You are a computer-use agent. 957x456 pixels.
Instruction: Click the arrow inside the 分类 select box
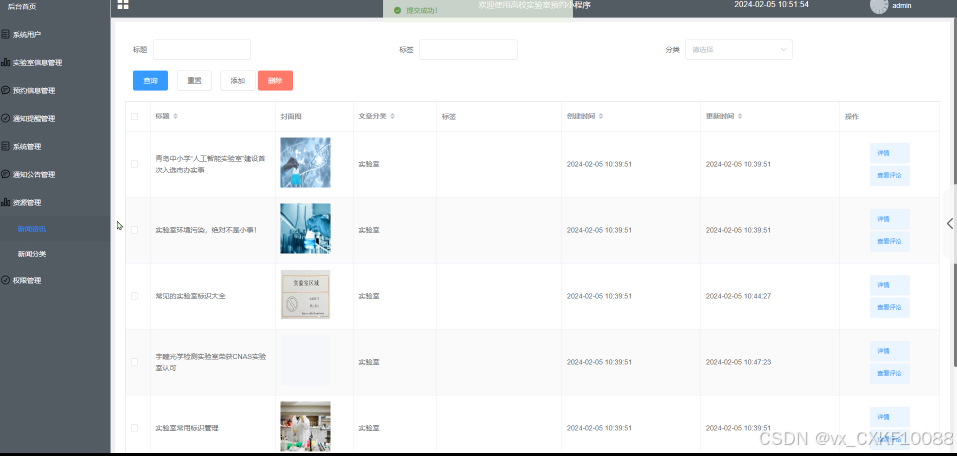tap(783, 49)
